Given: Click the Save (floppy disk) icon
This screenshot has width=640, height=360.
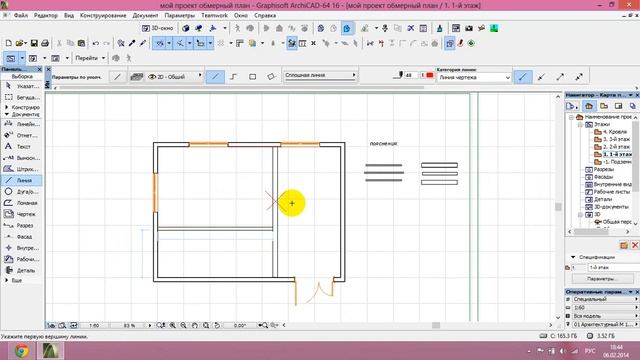Looking at the screenshot, I should coord(34,43).
